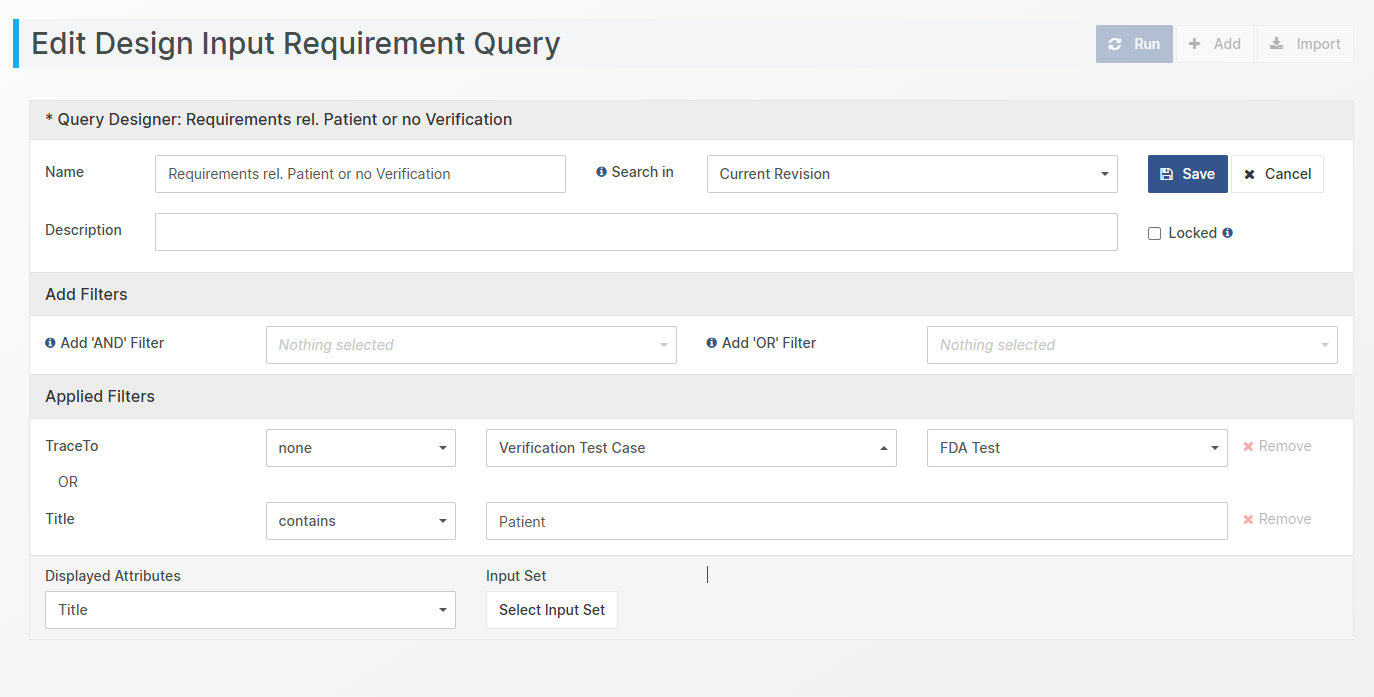1374x697 pixels.
Task: Click the Import button
Action: (x=1305, y=44)
